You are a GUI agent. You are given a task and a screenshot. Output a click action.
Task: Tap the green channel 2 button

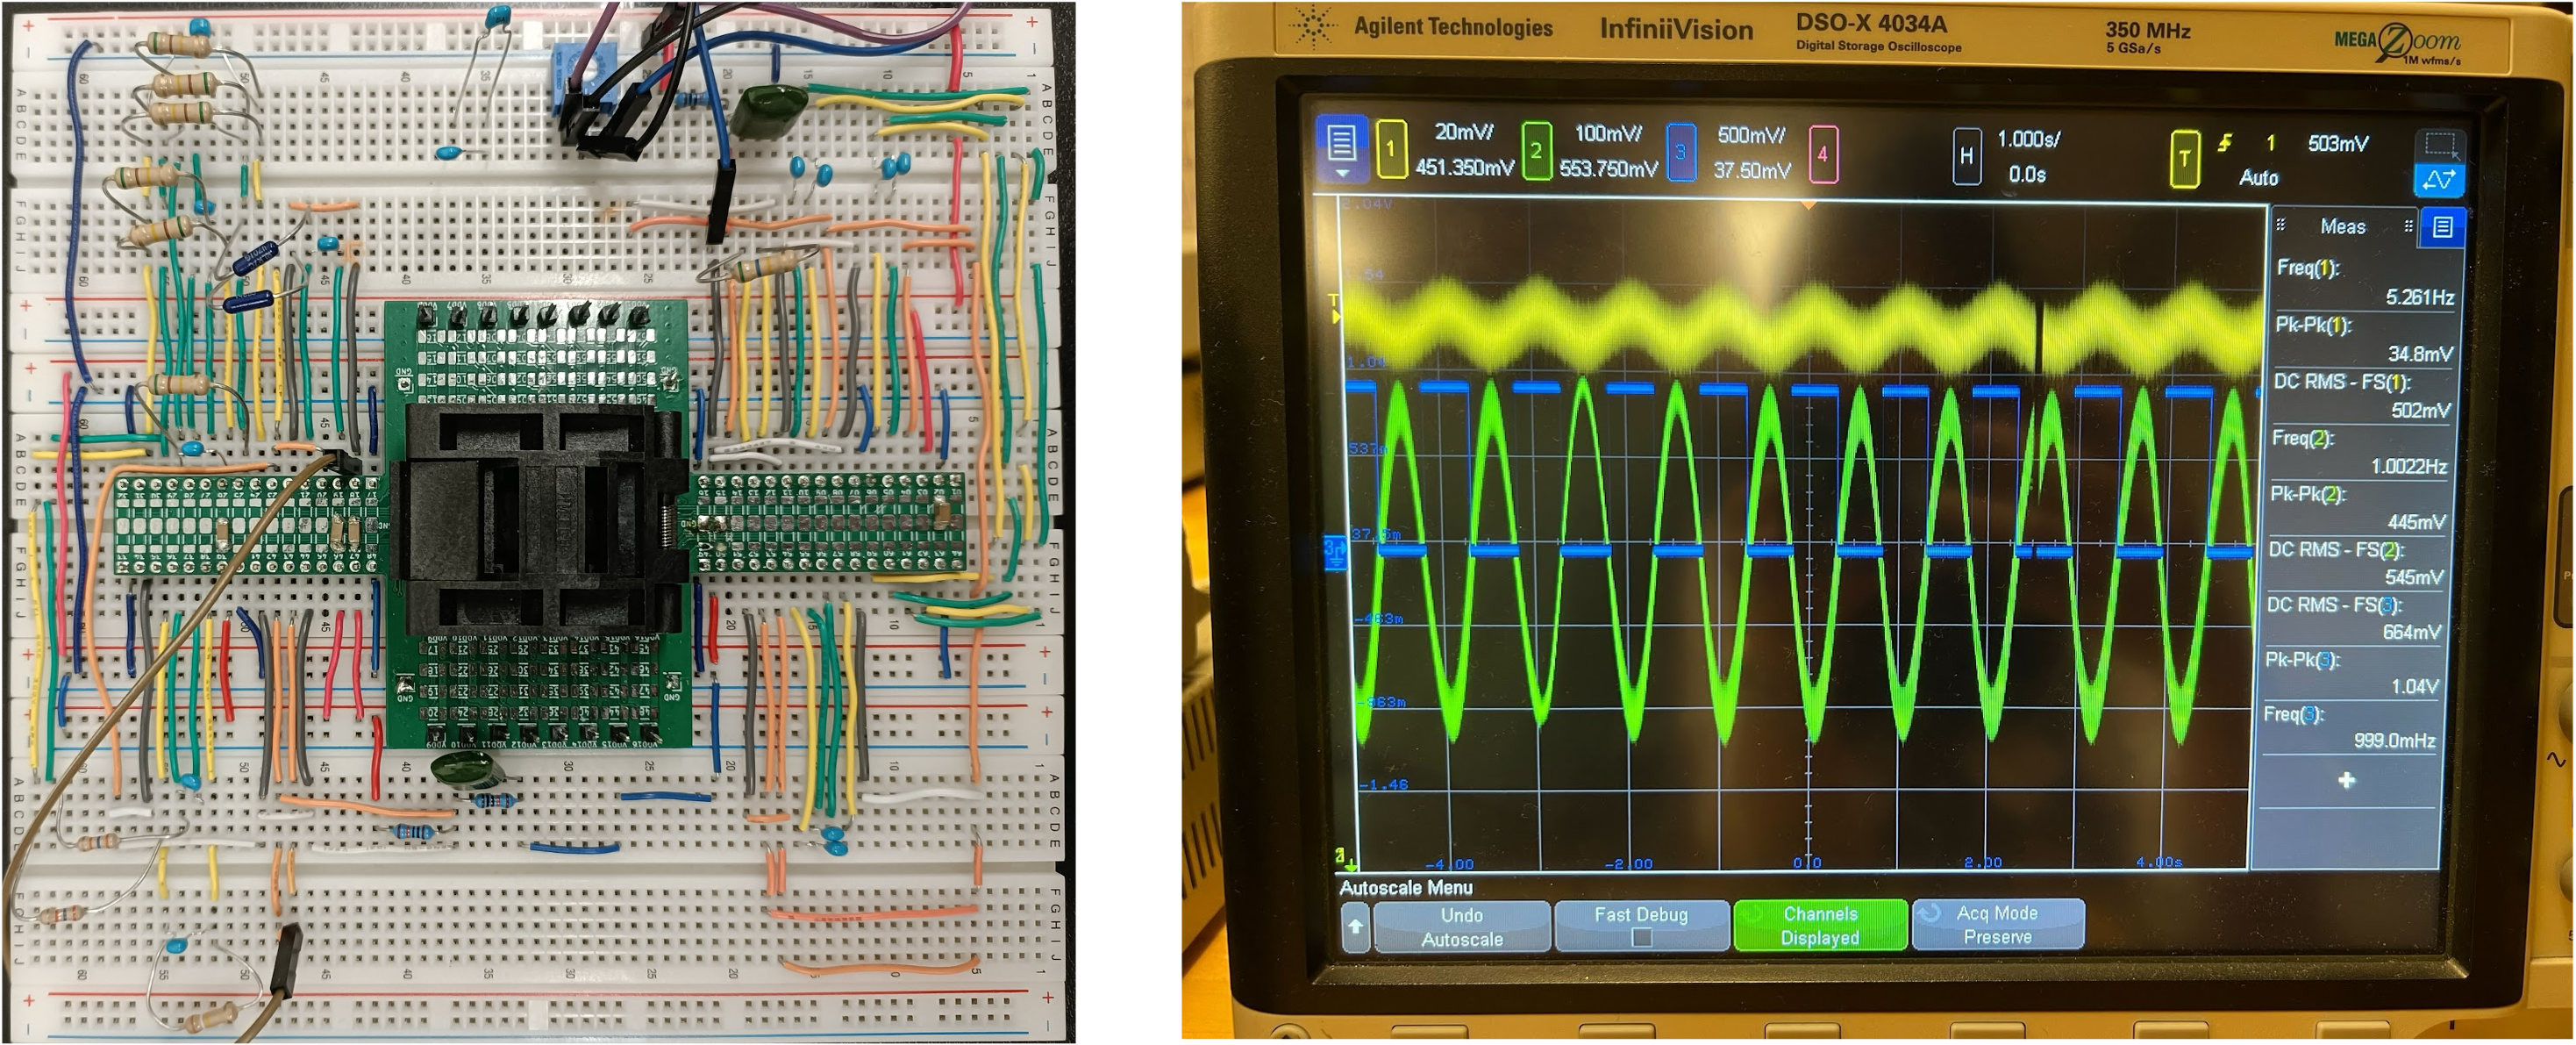pyautogui.click(x=1536, y=151)
